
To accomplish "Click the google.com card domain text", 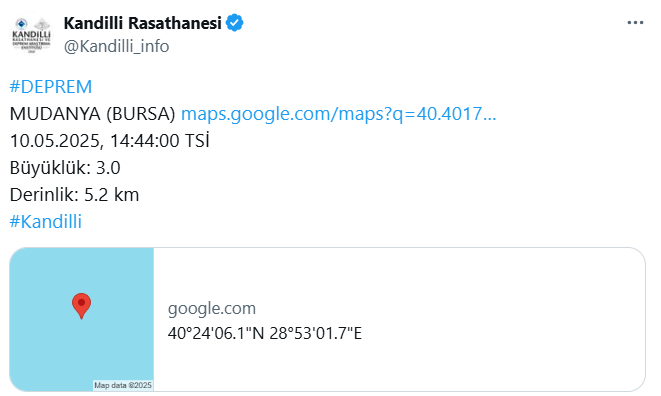I will point(212,308).
